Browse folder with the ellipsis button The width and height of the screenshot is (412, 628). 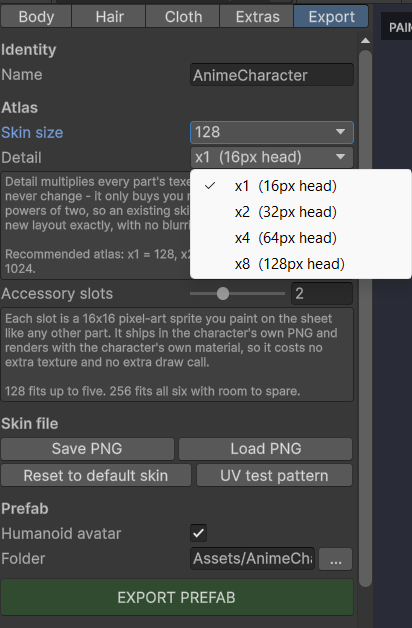click(x=336, y=559)
